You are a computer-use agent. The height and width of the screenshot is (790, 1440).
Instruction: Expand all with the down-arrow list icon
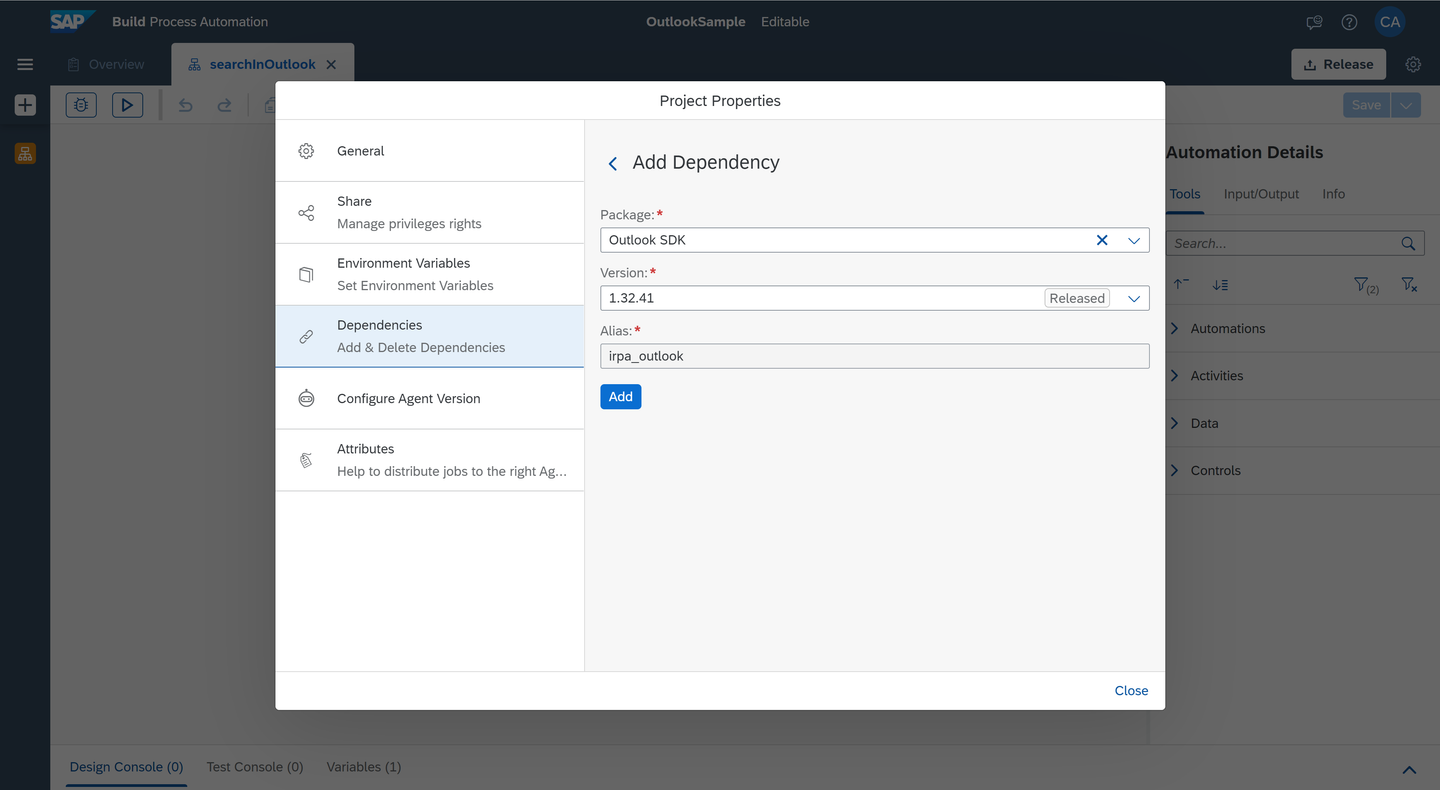pyautogui.click(x=1220, y=285)
